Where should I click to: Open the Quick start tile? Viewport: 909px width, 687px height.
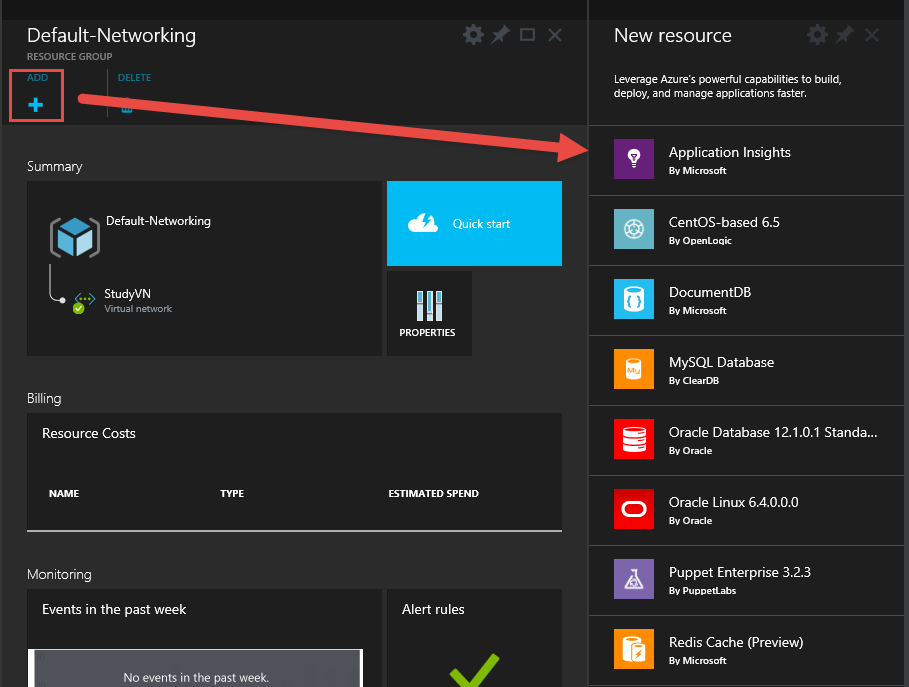click(x=474, y=223)
